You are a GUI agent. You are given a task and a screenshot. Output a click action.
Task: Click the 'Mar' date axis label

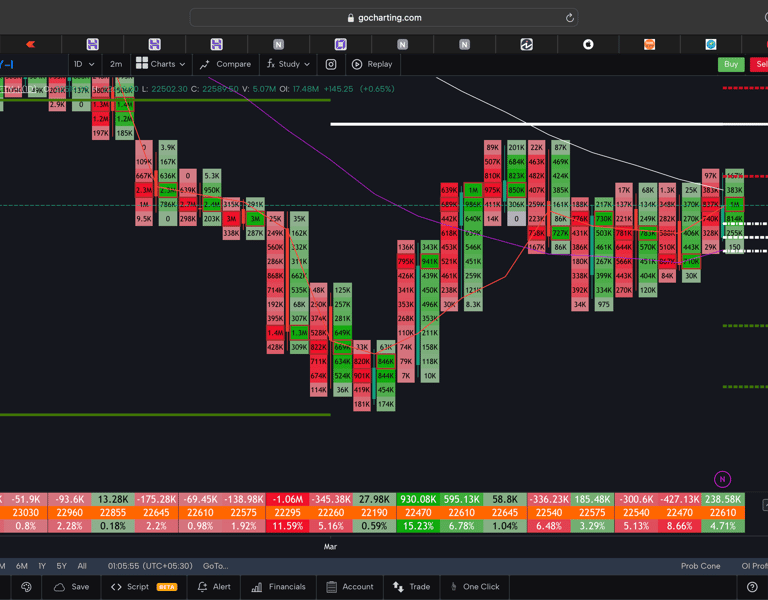pos(330,547)
